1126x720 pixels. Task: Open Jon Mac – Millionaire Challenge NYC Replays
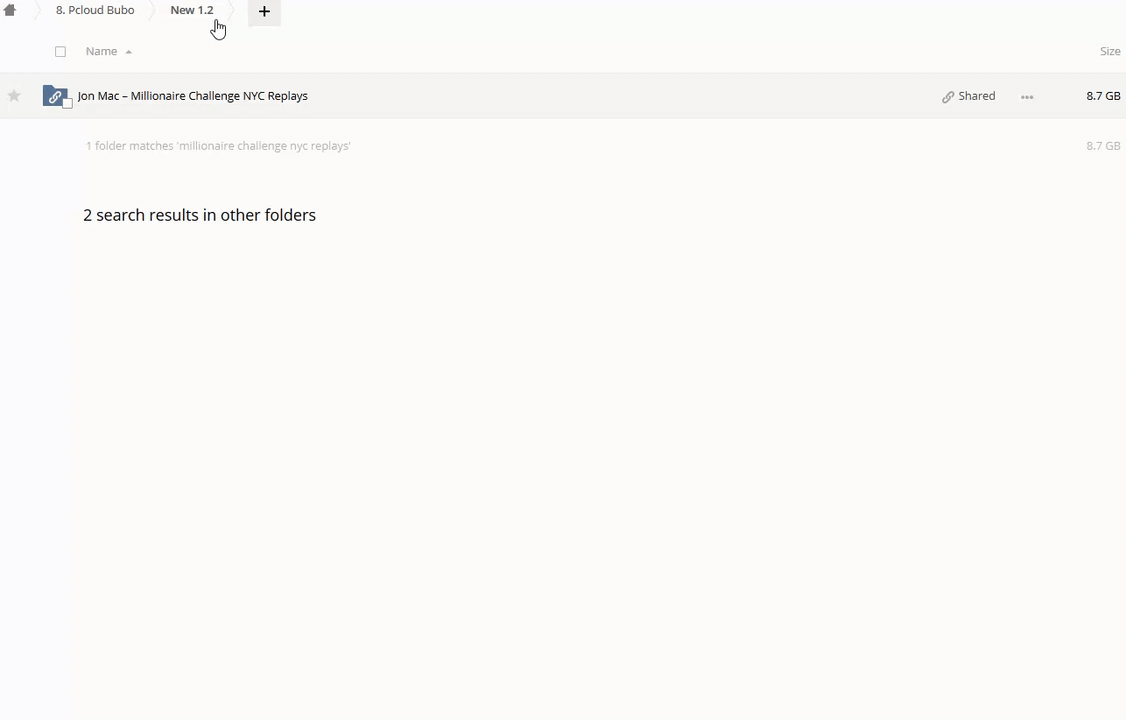[x=192, y=95]
